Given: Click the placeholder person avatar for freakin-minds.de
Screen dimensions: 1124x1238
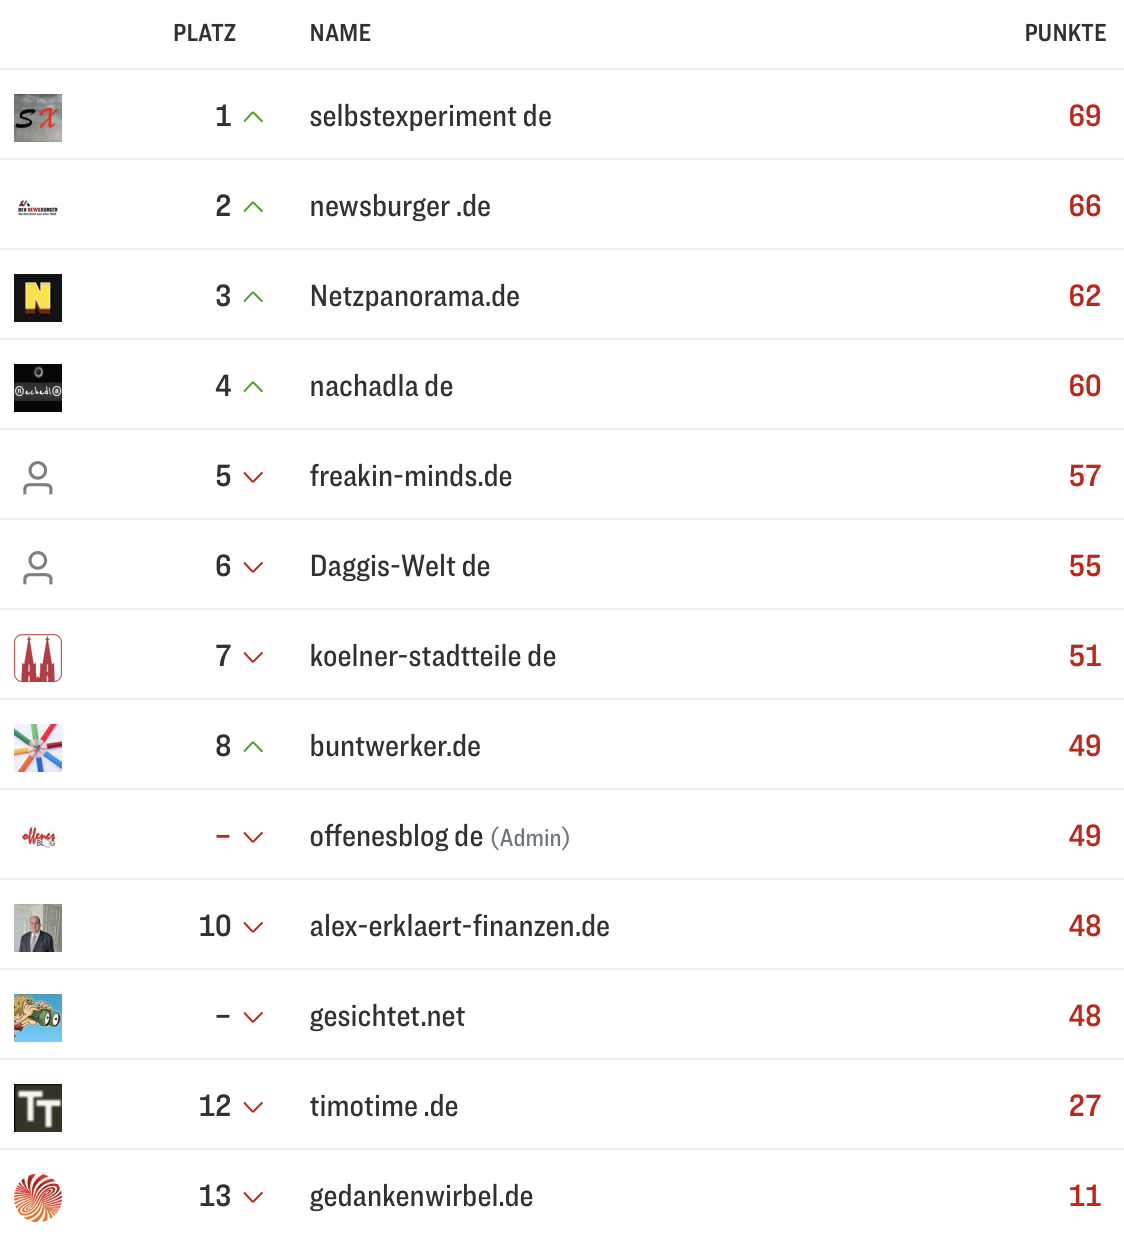Looking at the screenshot, I should (37, 477).
